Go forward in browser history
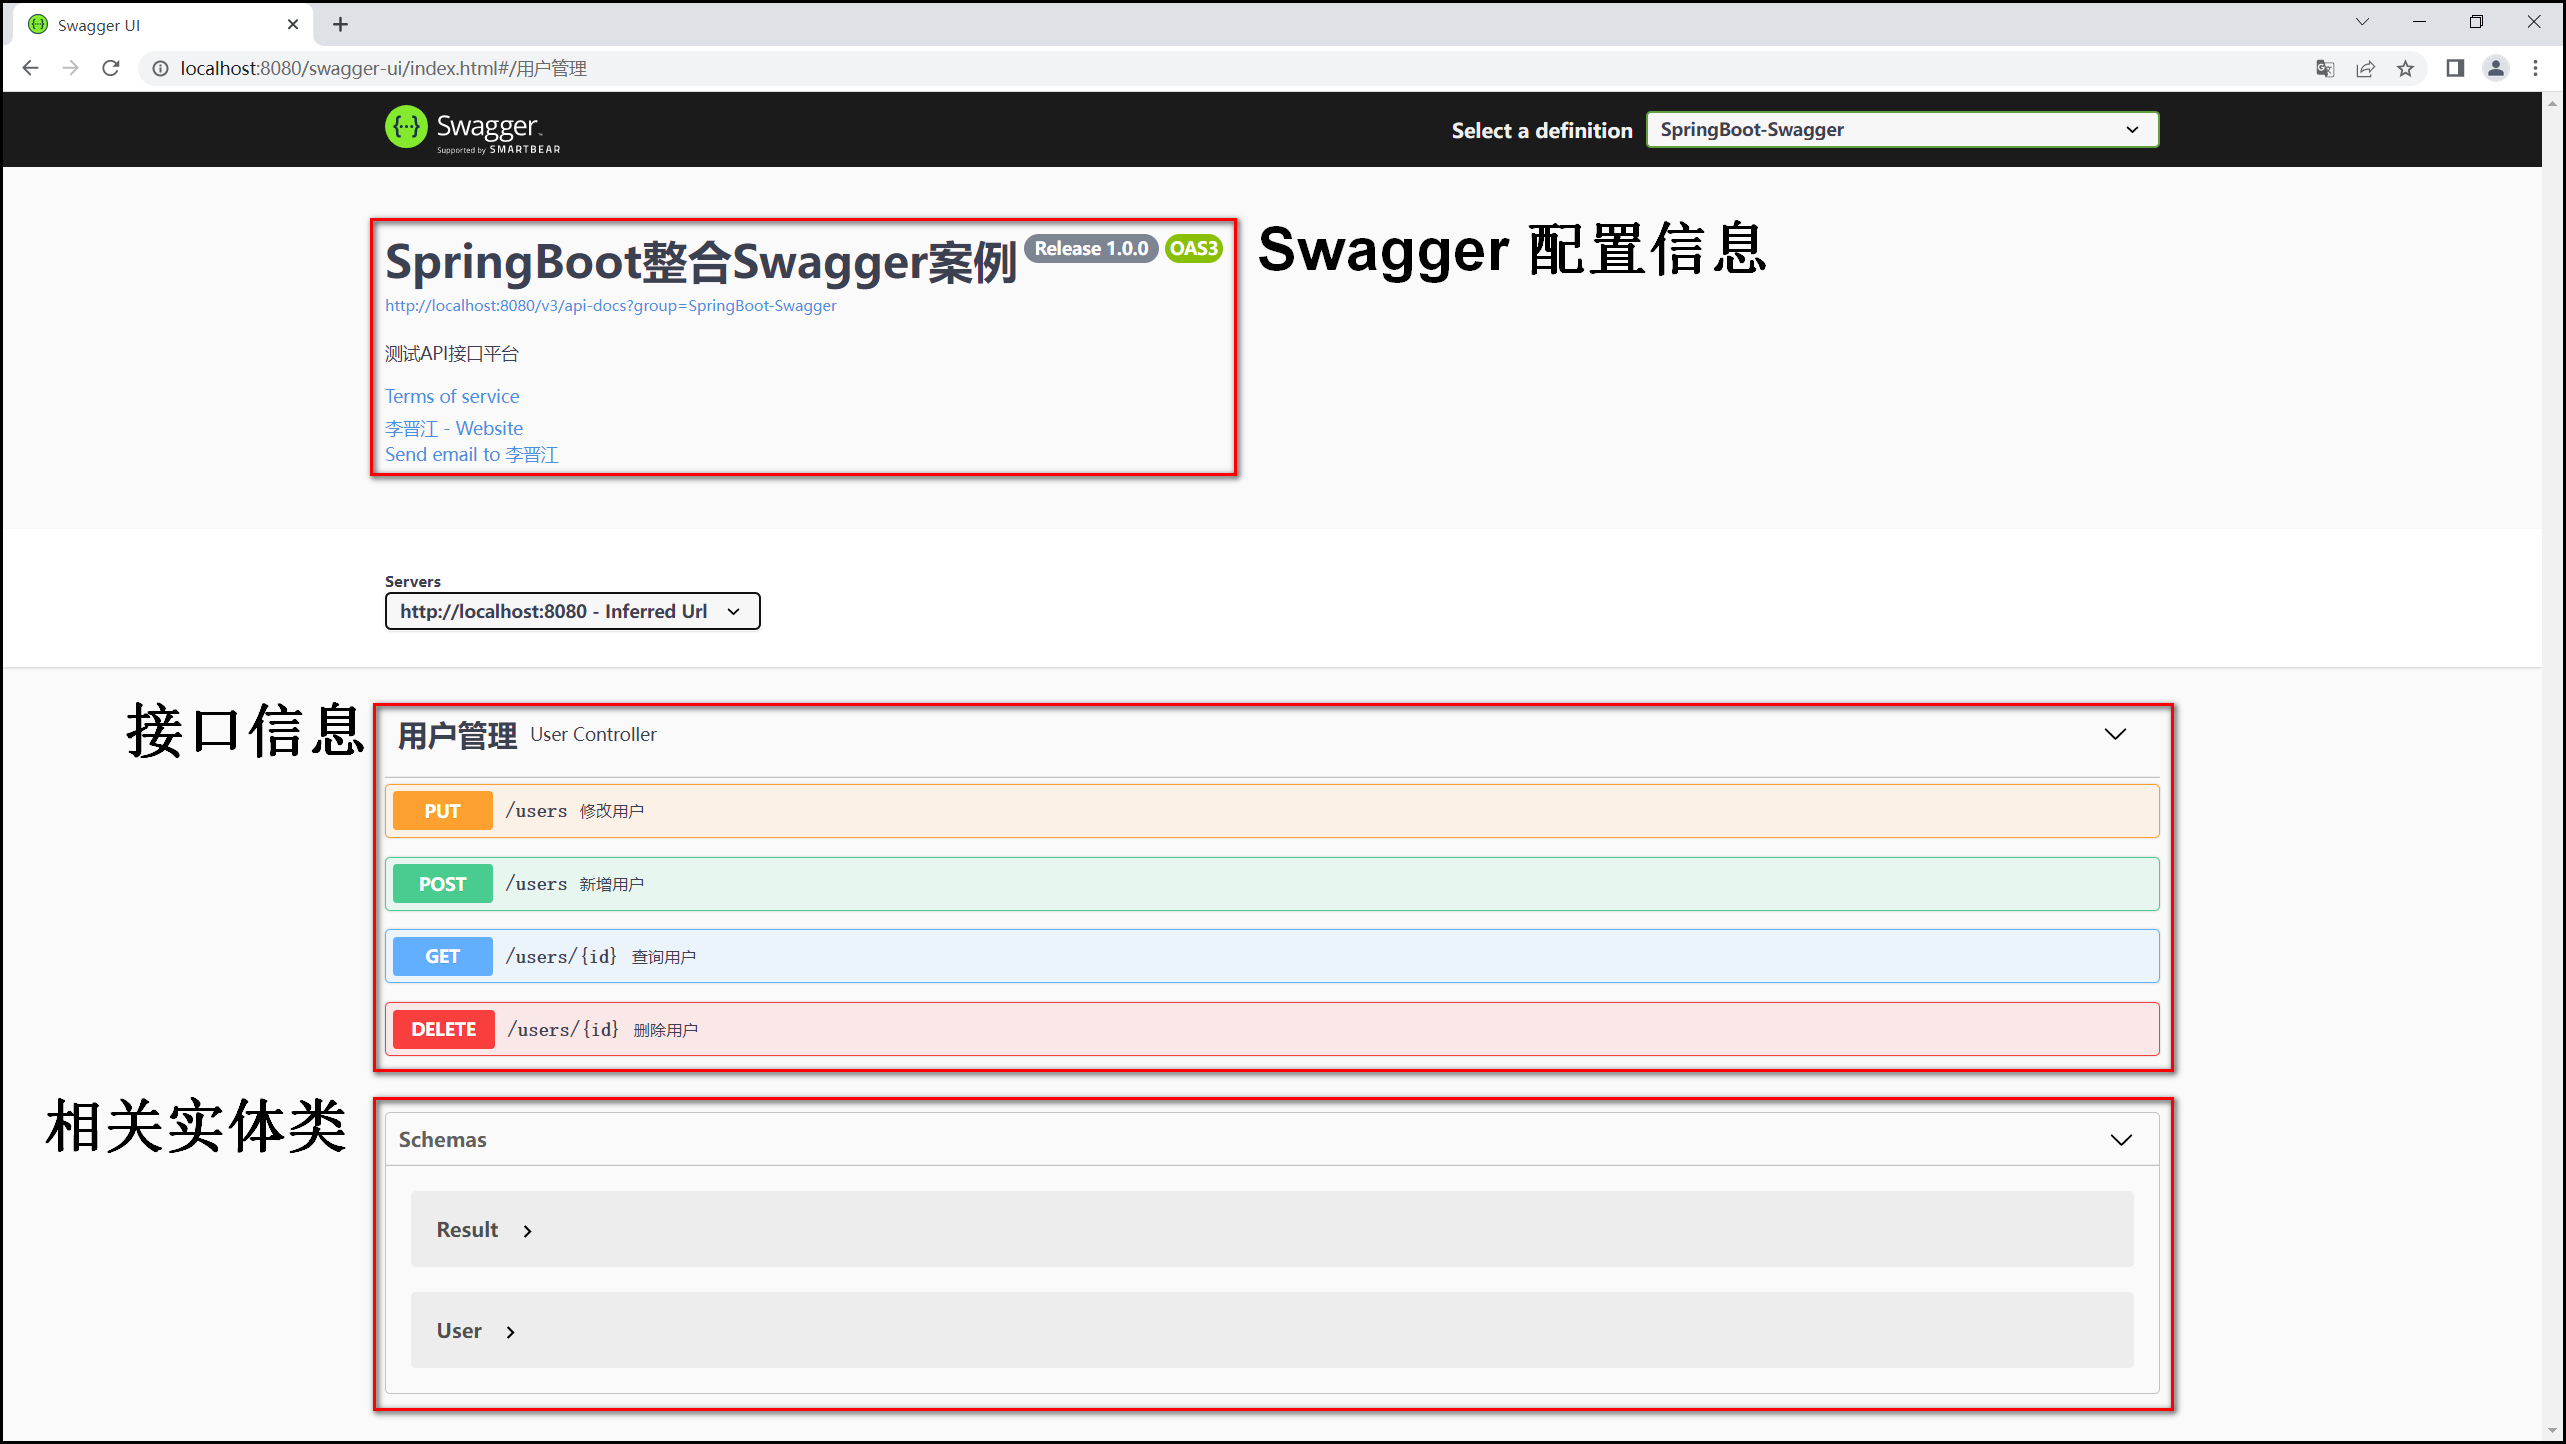The height and width of the screenshot is (1444, 2566). [70, 68]
